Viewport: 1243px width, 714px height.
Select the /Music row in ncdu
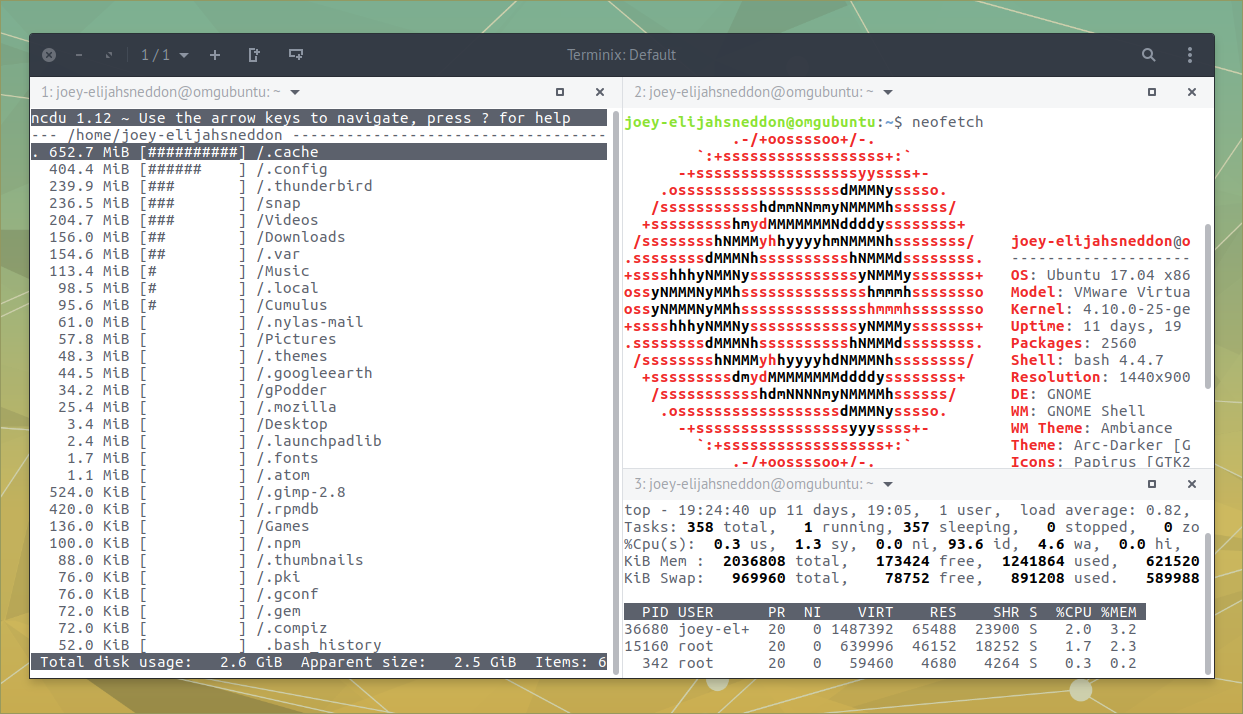click(319, 271)
